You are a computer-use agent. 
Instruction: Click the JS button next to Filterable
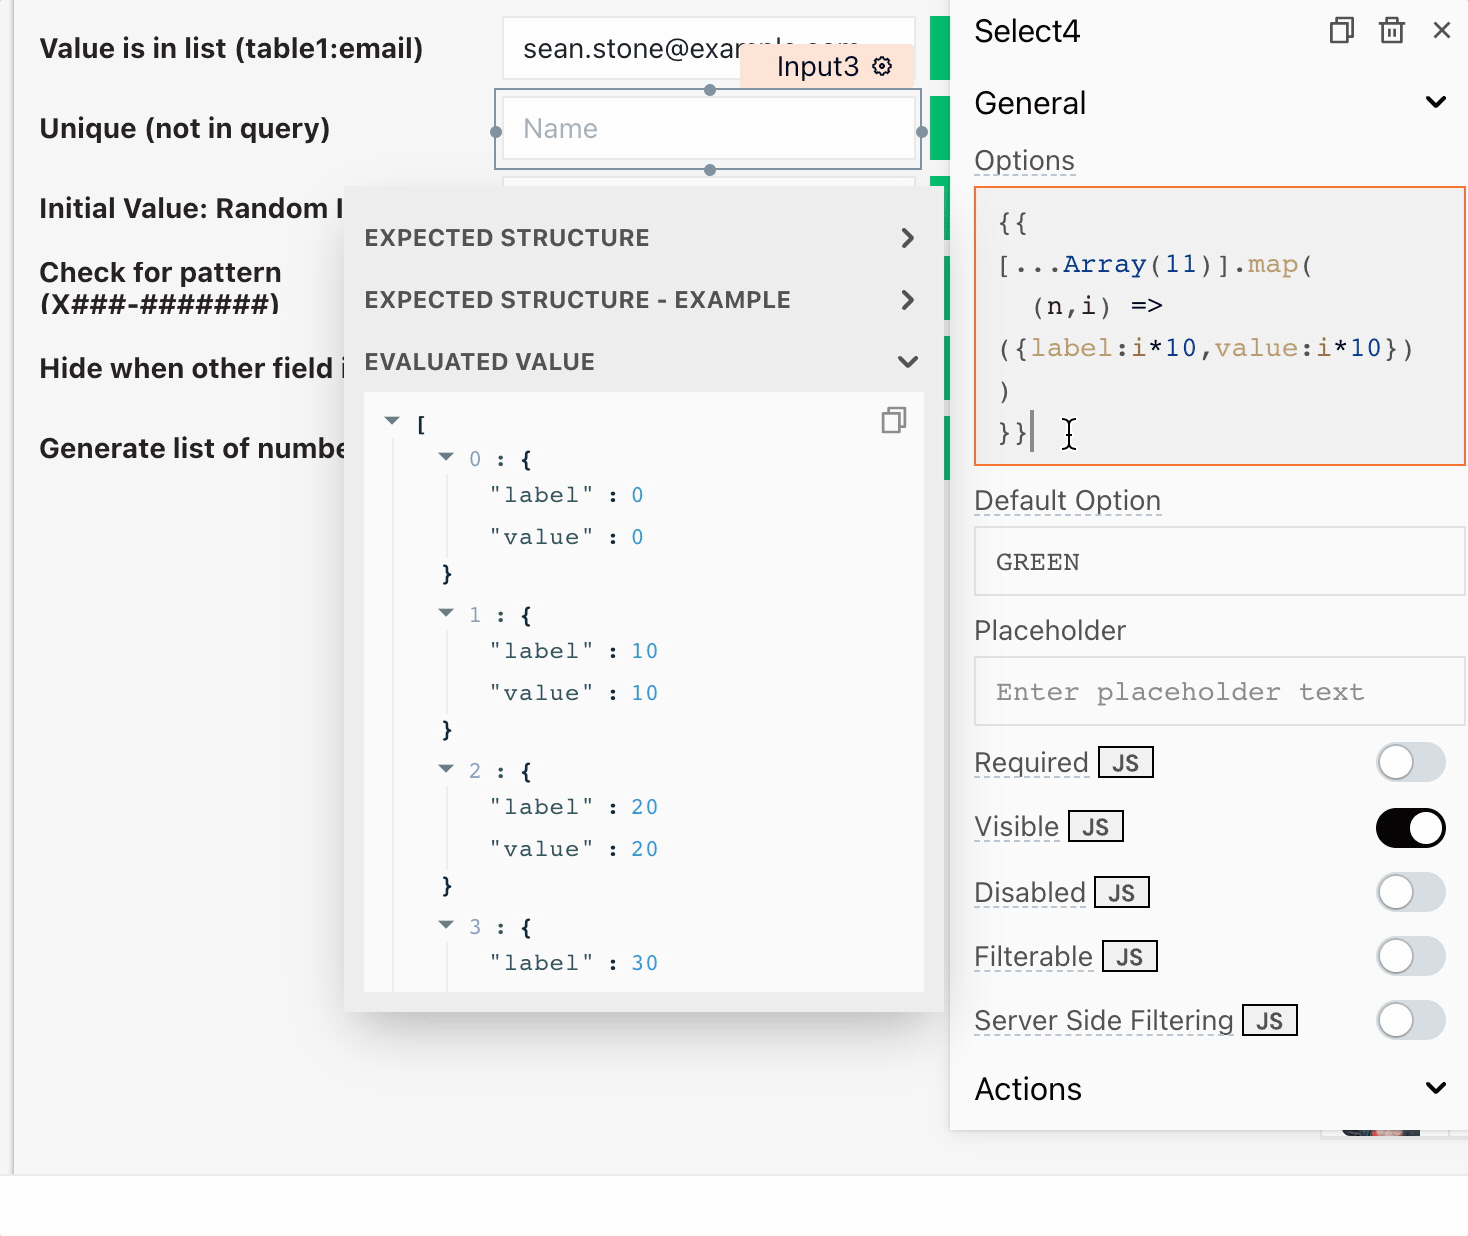[1129, 957]
